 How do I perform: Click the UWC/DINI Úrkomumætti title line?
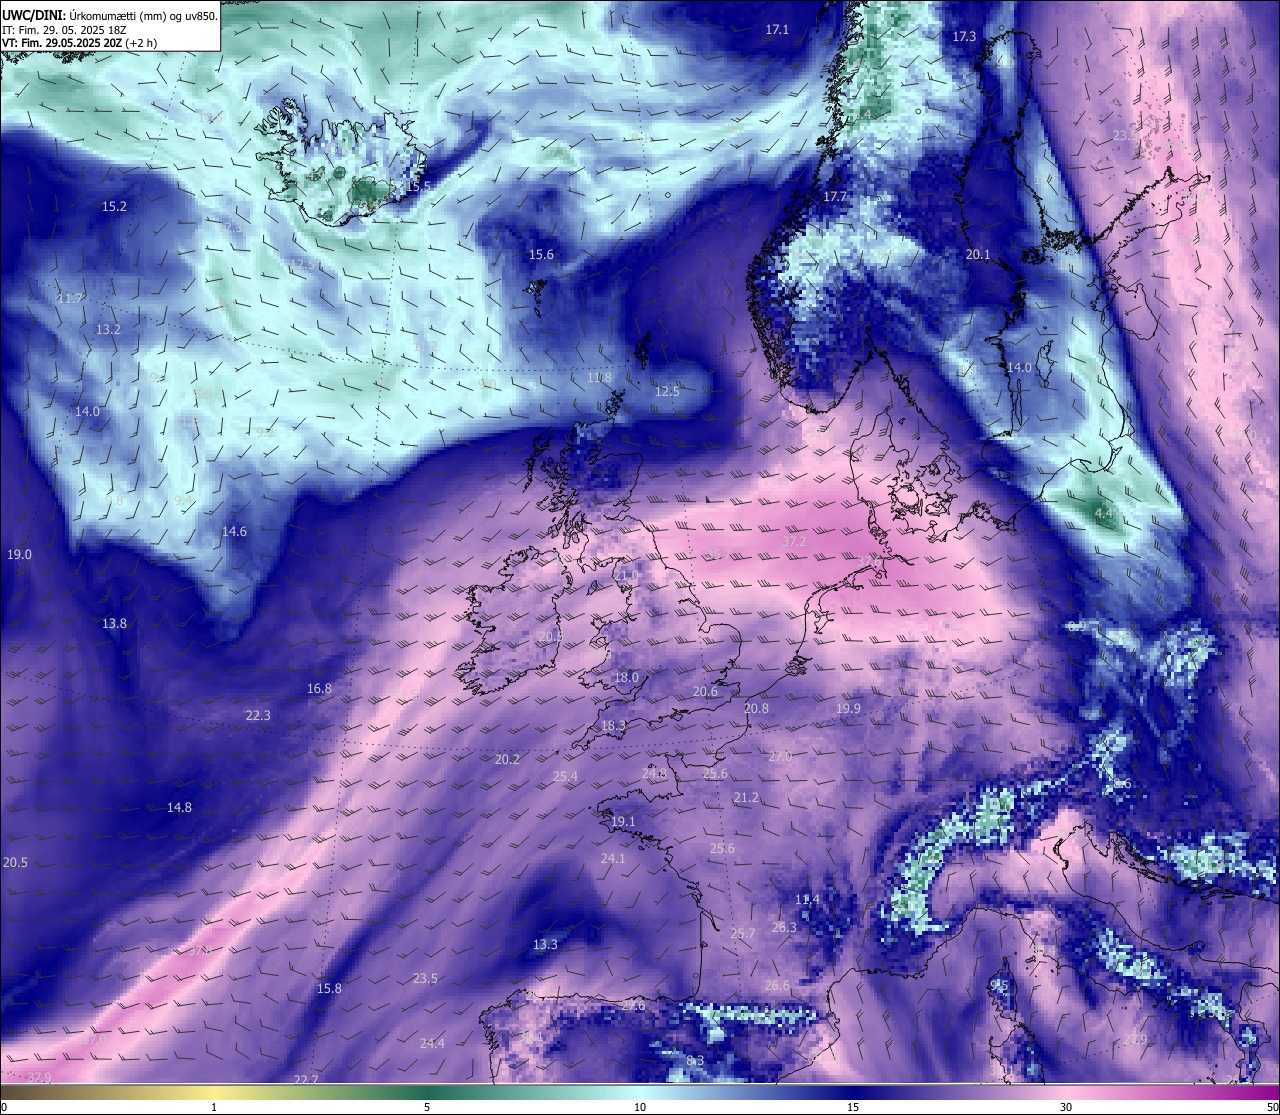pos(109,15)
